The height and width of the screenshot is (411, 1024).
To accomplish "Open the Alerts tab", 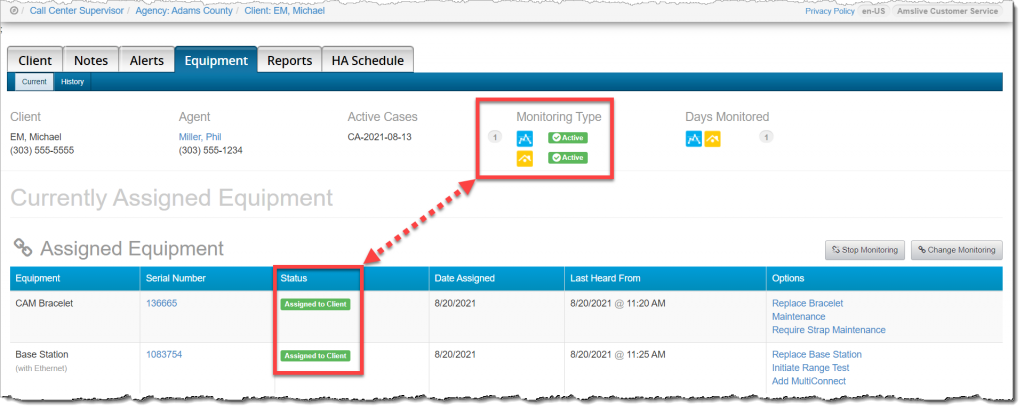I will coord(147,60).
